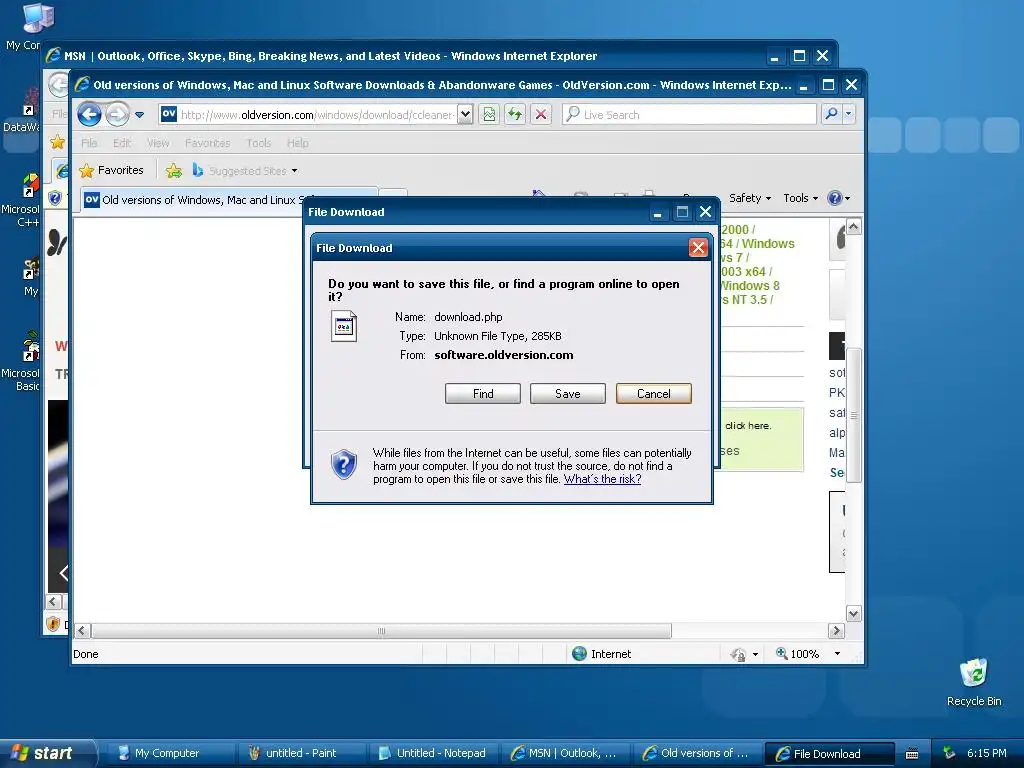Click the network connection tray icon

pos(949,753)
